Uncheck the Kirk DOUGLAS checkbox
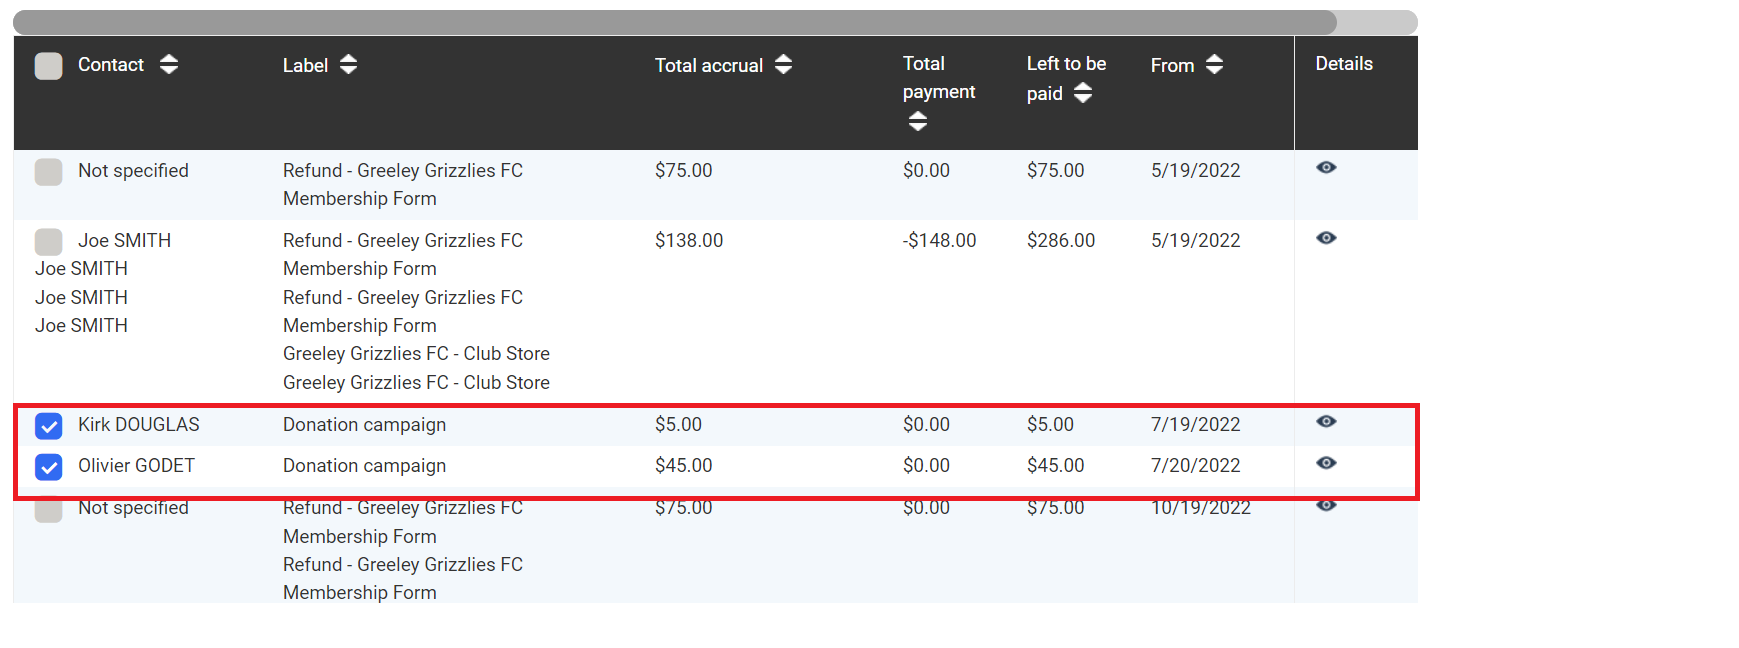This screenshot has width=1739, height=648. tap(48, 426)
